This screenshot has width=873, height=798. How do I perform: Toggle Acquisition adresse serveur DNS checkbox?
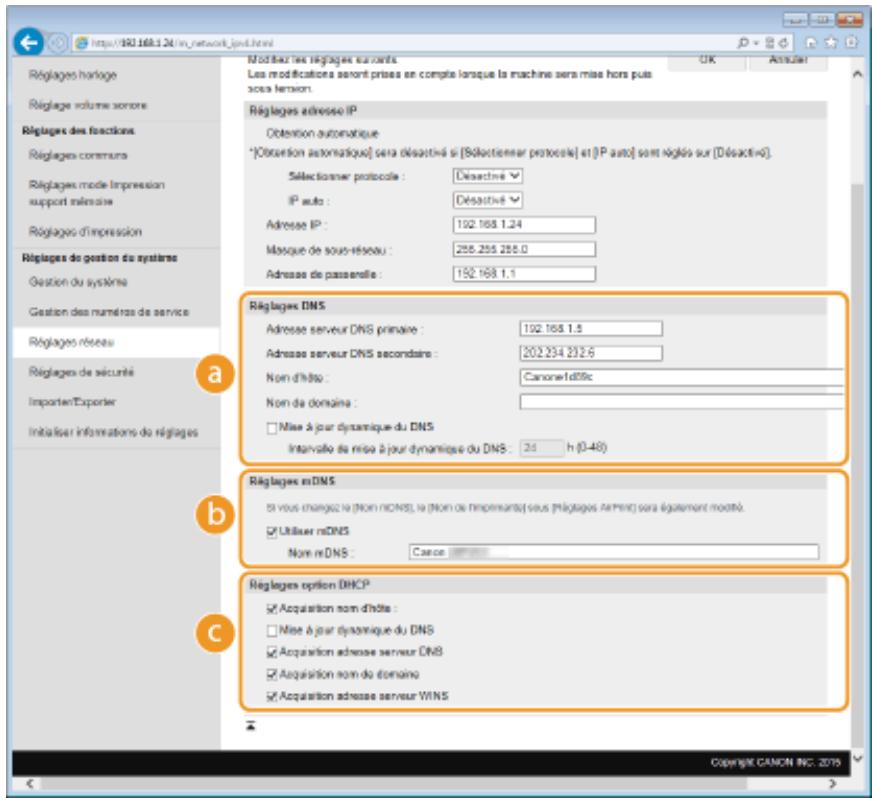(x=272, y=652)
